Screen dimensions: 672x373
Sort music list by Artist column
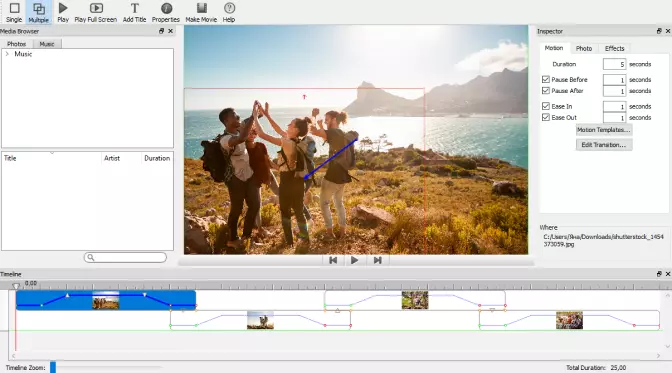(121, 158)
